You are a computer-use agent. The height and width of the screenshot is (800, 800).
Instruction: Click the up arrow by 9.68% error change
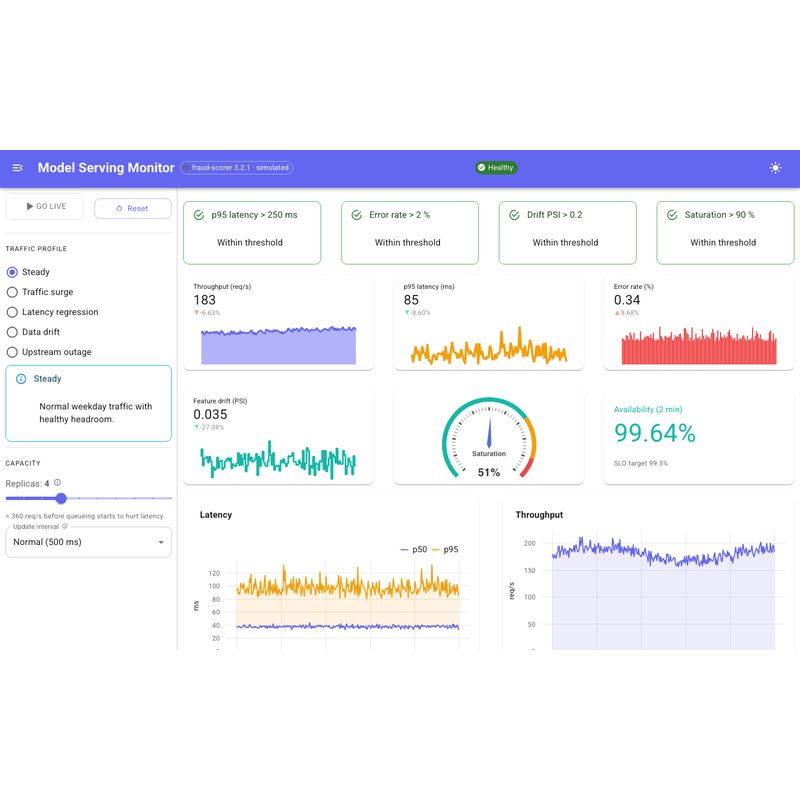(617, 313)
